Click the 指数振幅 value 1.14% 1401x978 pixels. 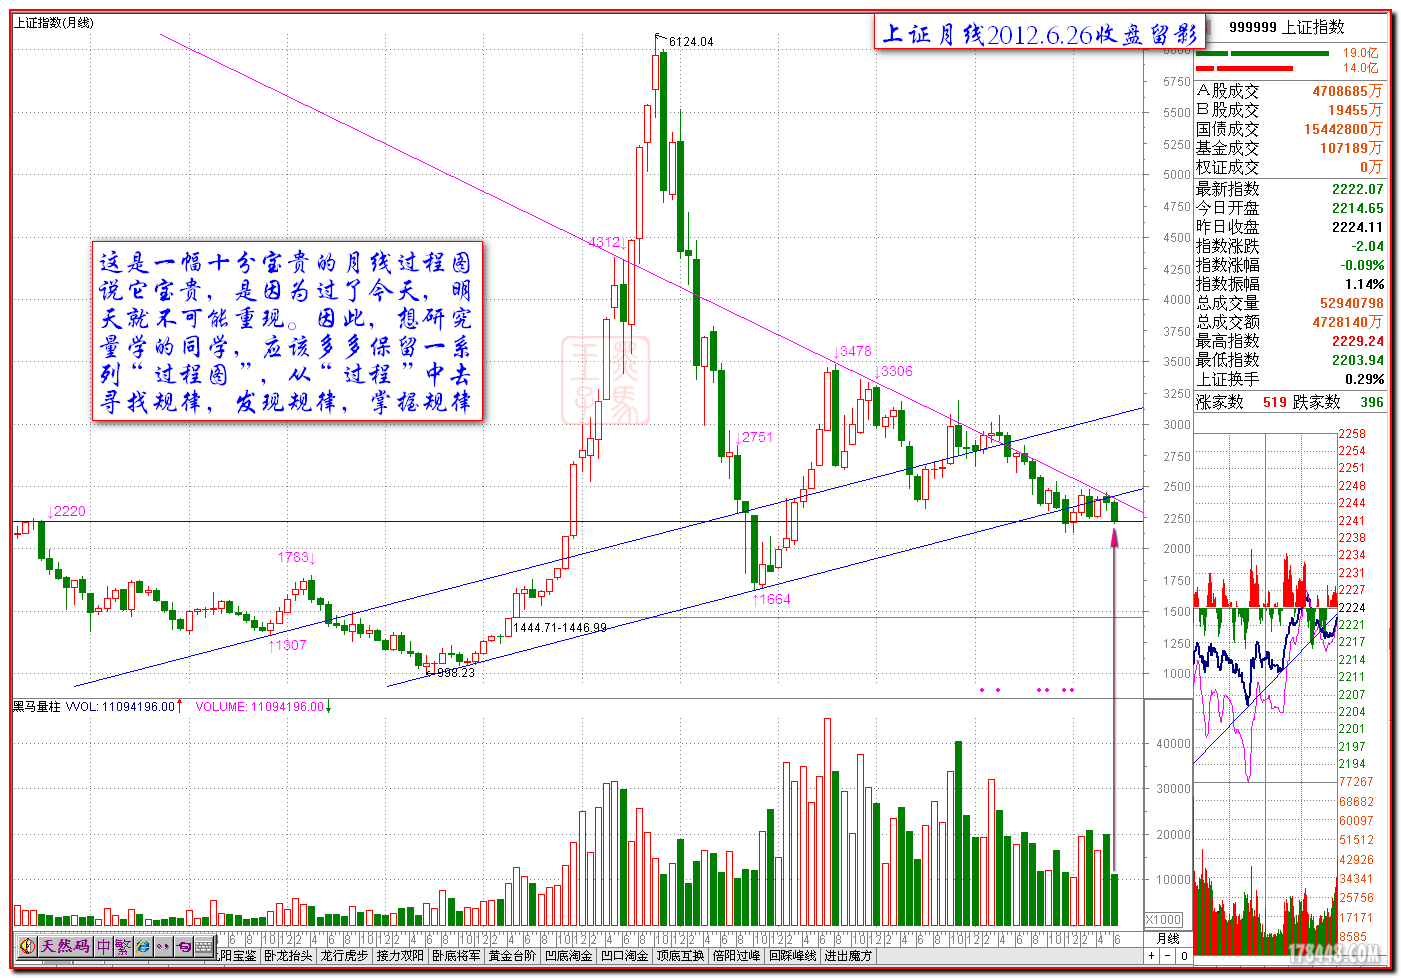[1364, 284]
